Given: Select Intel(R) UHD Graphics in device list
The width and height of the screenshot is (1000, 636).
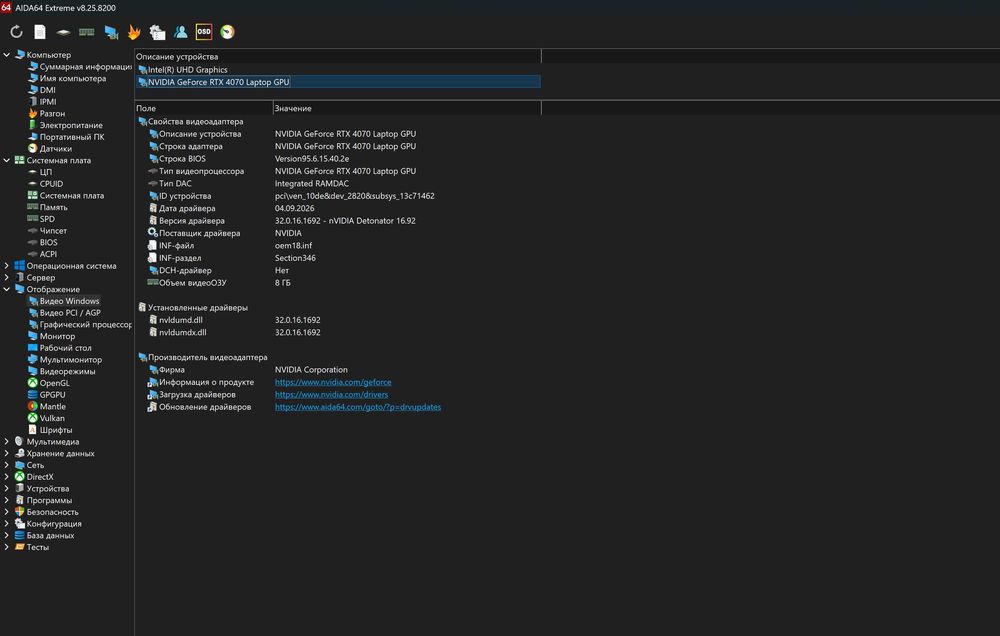Looking at the screenshot, I should pos(188,70).
